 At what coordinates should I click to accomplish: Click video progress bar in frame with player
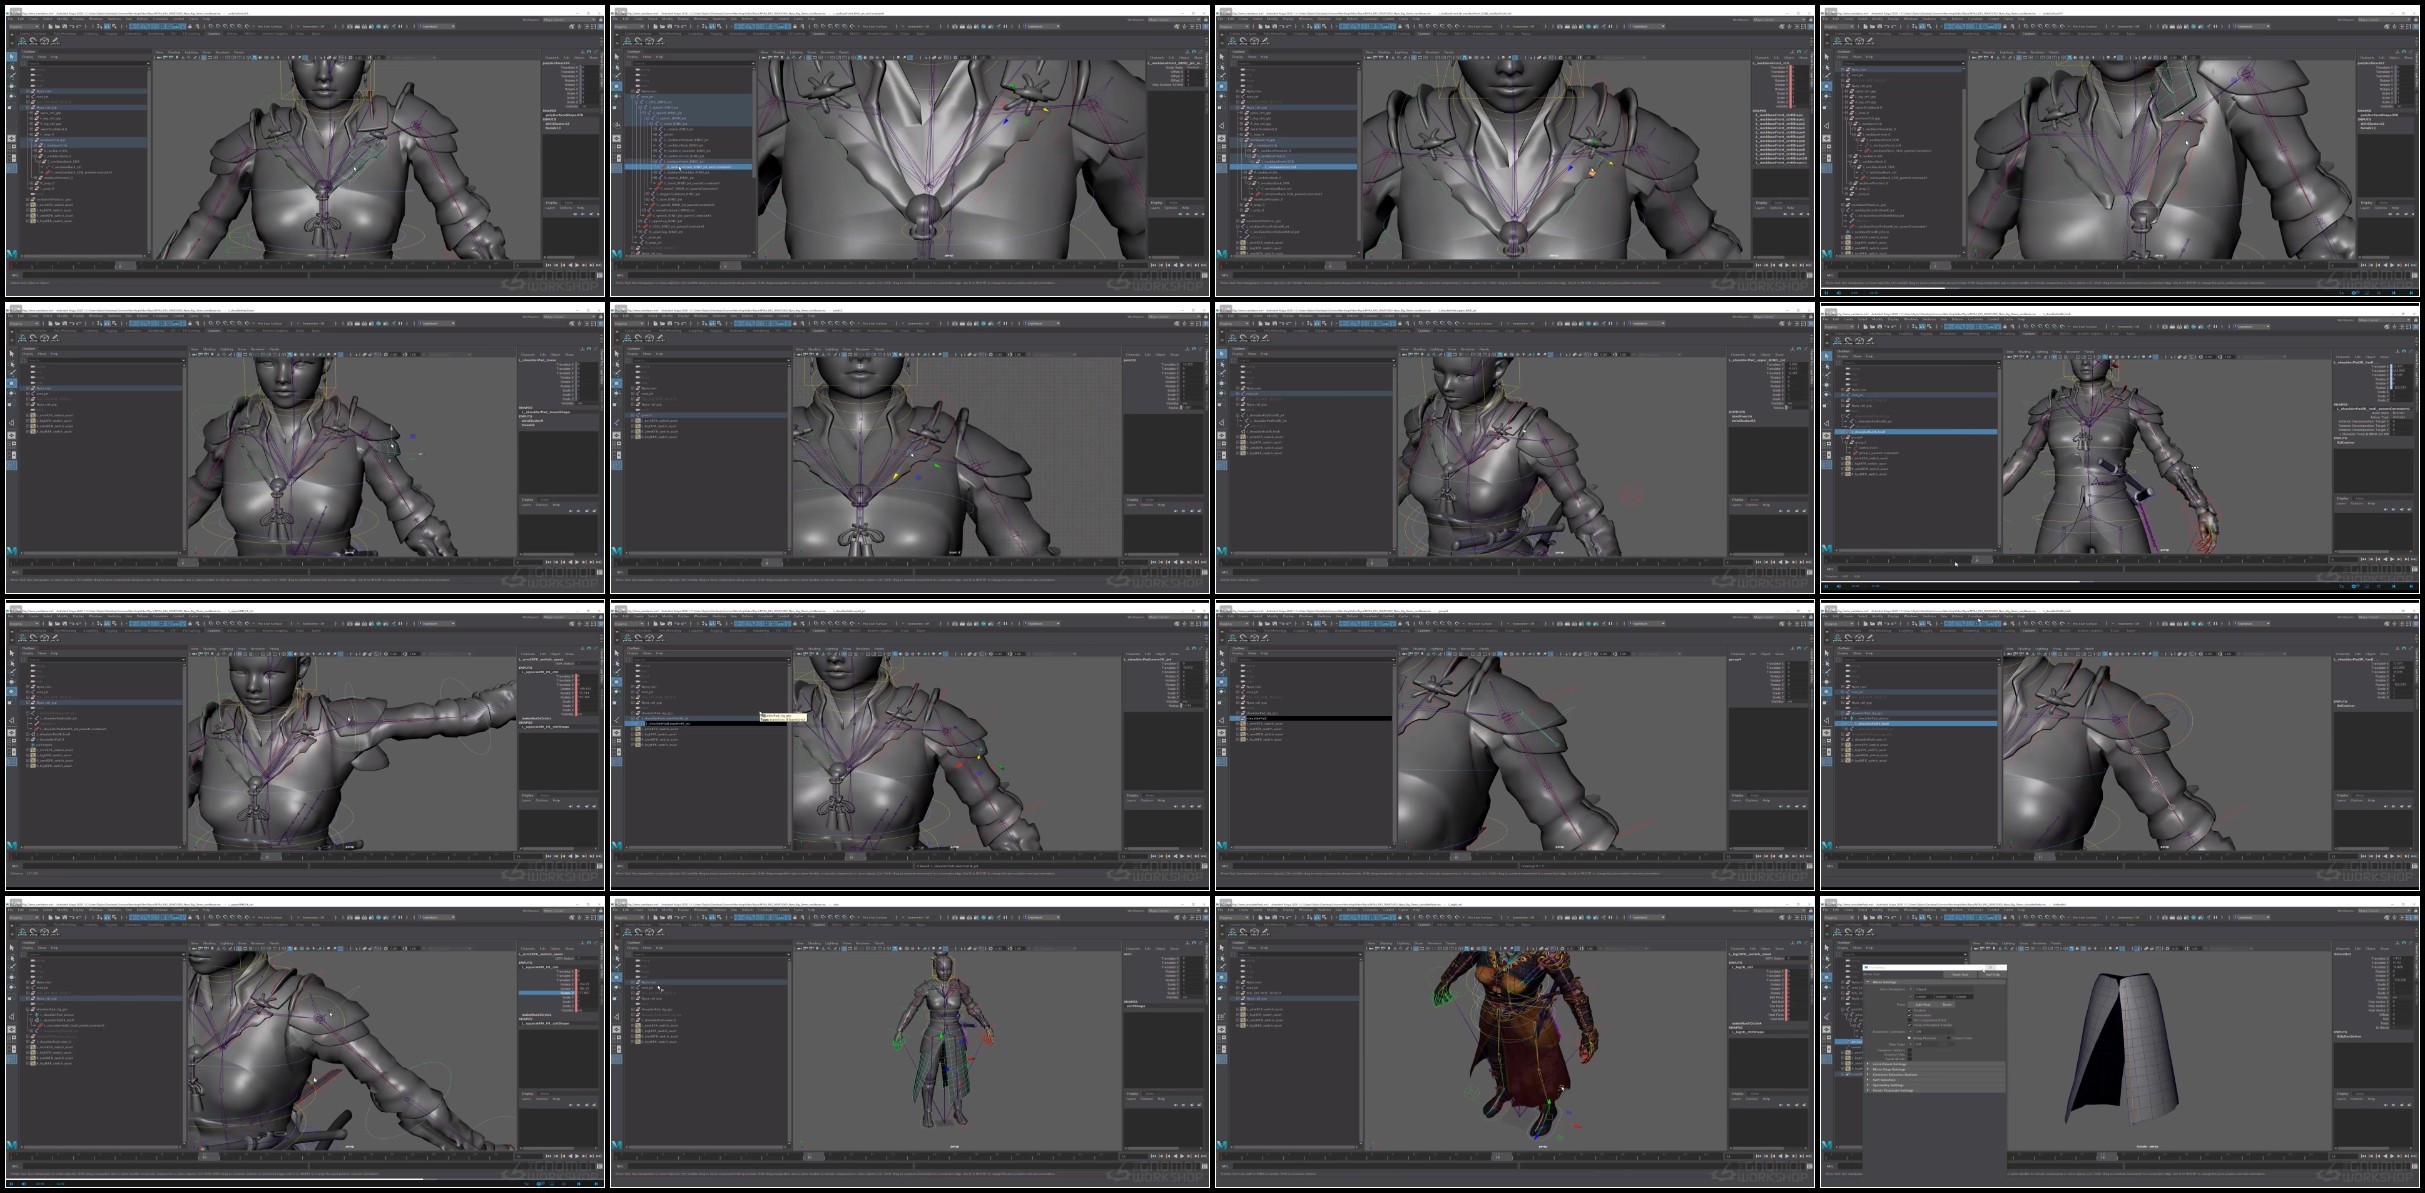tap(300, 1179)
